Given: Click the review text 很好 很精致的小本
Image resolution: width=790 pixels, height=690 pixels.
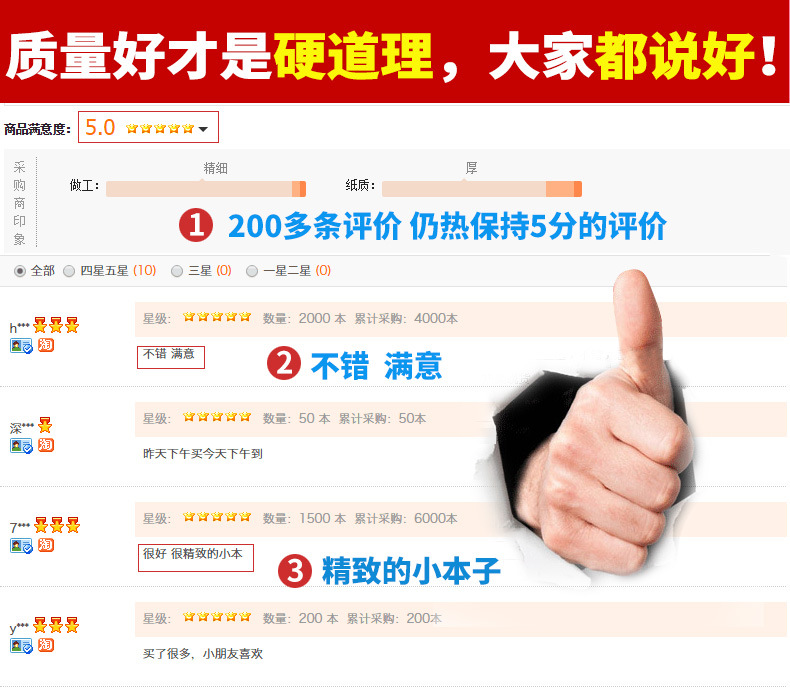Looking at the screenshot, I should 193,554.
